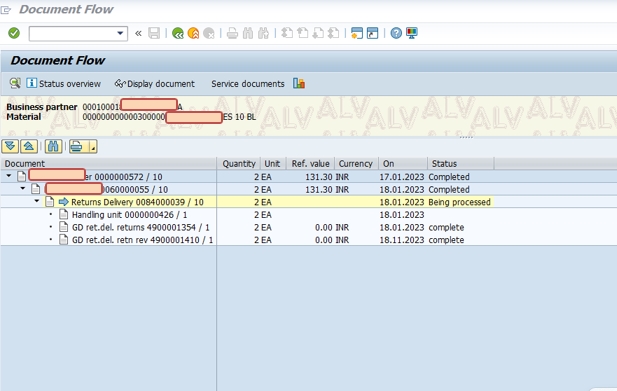The height and width of the screenshot is (391, 617).
Task: Click Expand all nodes icon
Action: click(x=10, y=147)
